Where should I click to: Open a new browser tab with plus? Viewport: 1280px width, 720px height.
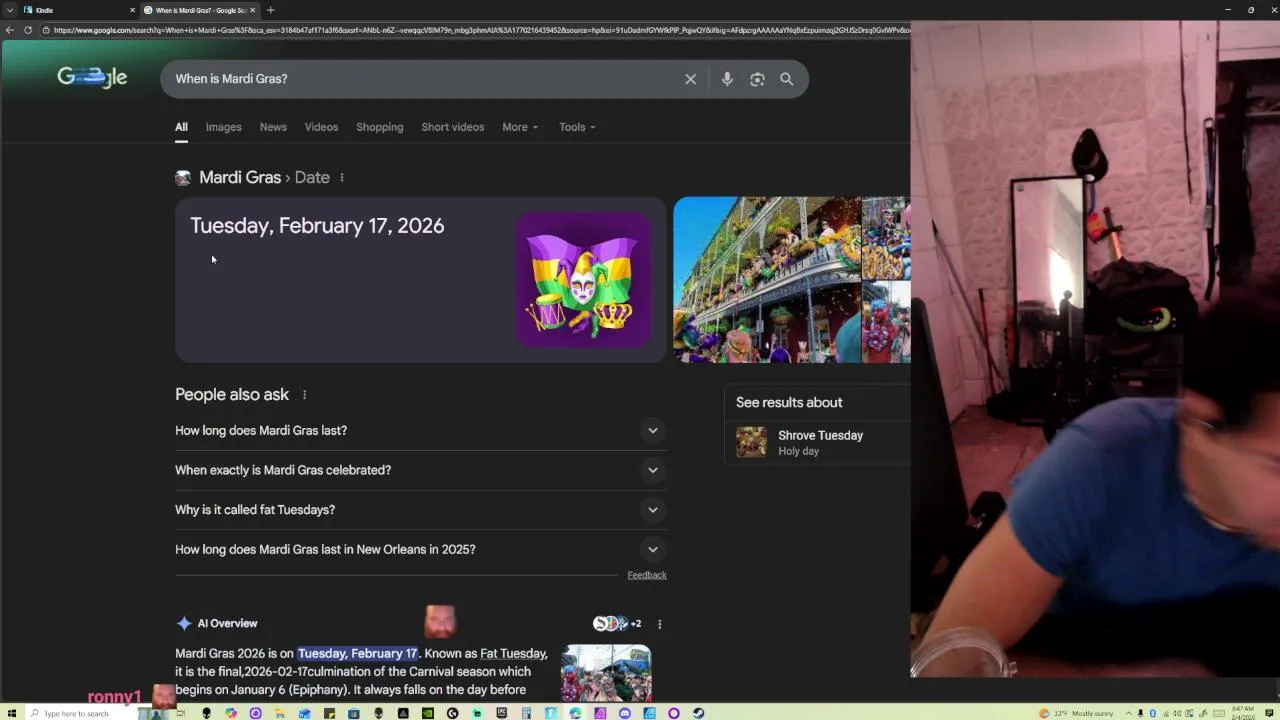coord(270,10)
